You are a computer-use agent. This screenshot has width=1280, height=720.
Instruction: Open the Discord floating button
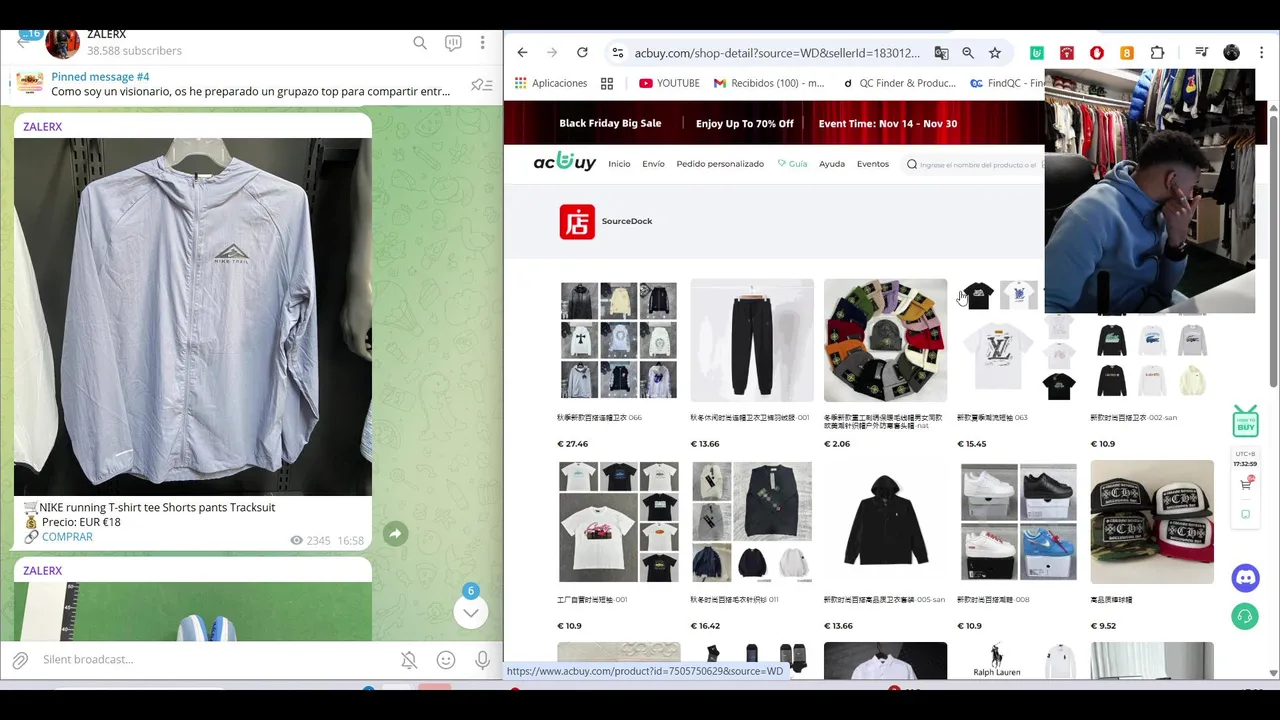[x=1245, y=577]
